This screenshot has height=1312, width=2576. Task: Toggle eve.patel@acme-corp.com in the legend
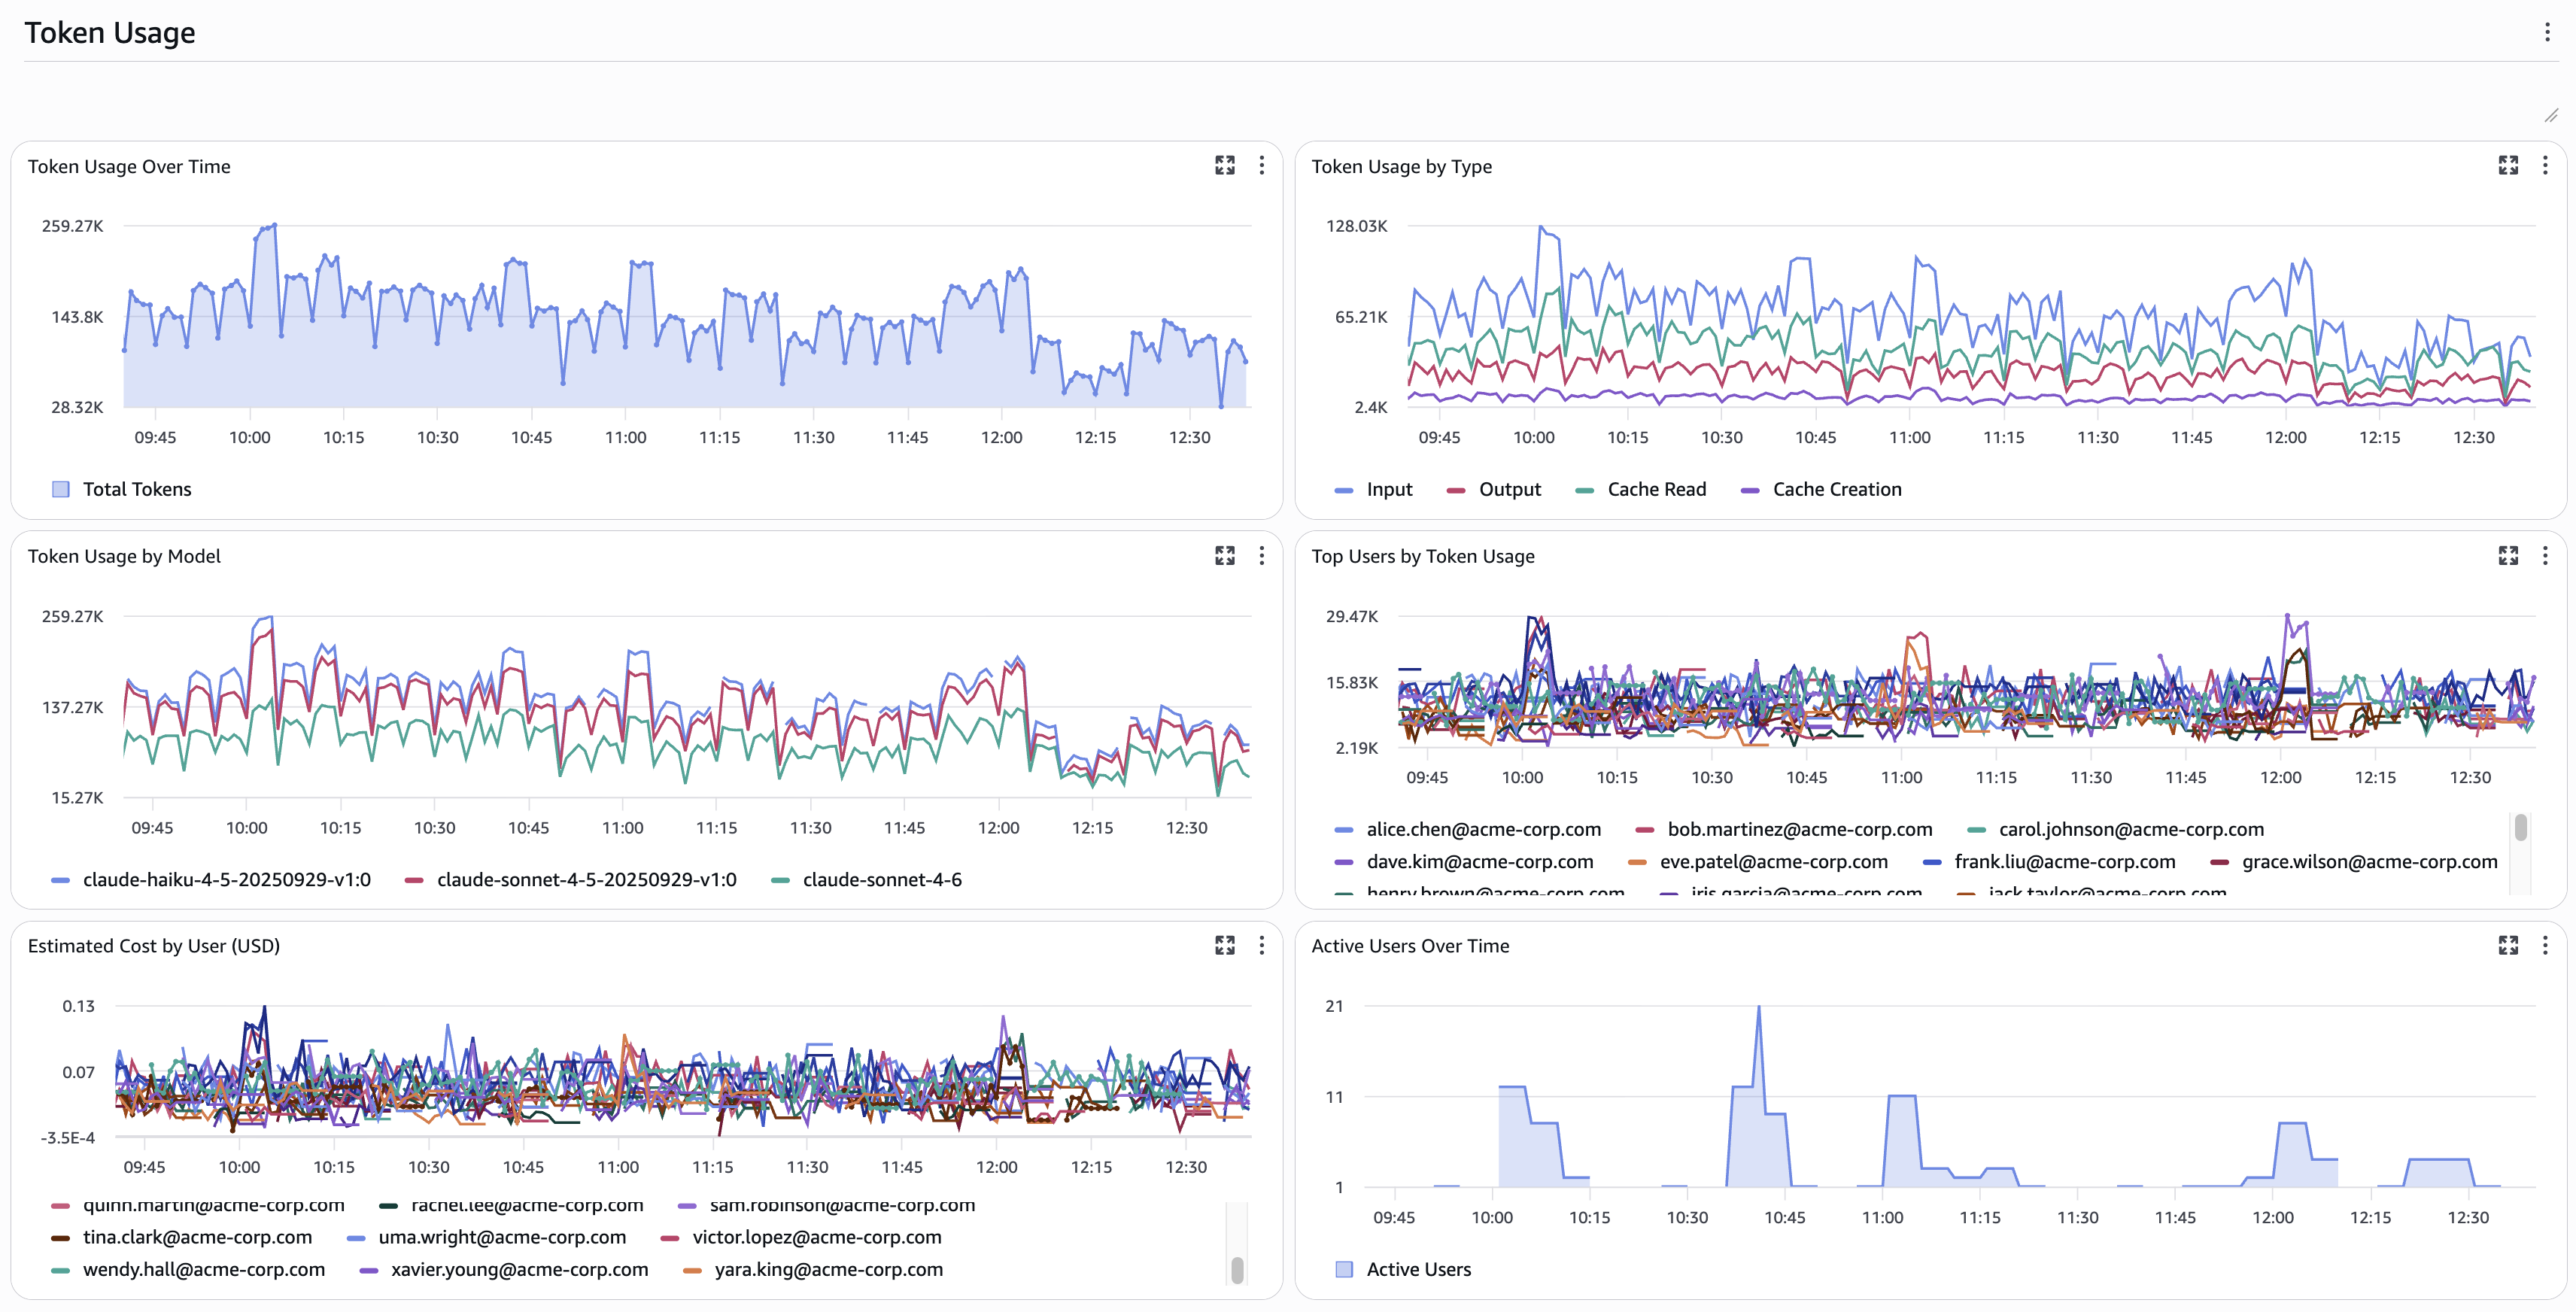click(x=1758, y=861)
